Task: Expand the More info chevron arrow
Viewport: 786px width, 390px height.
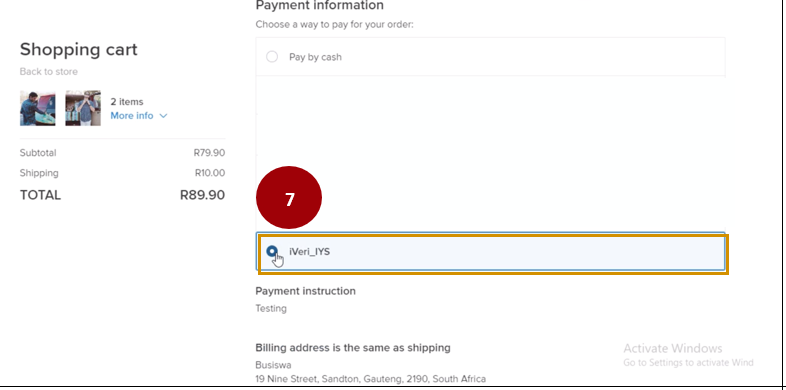Action: 163,116
